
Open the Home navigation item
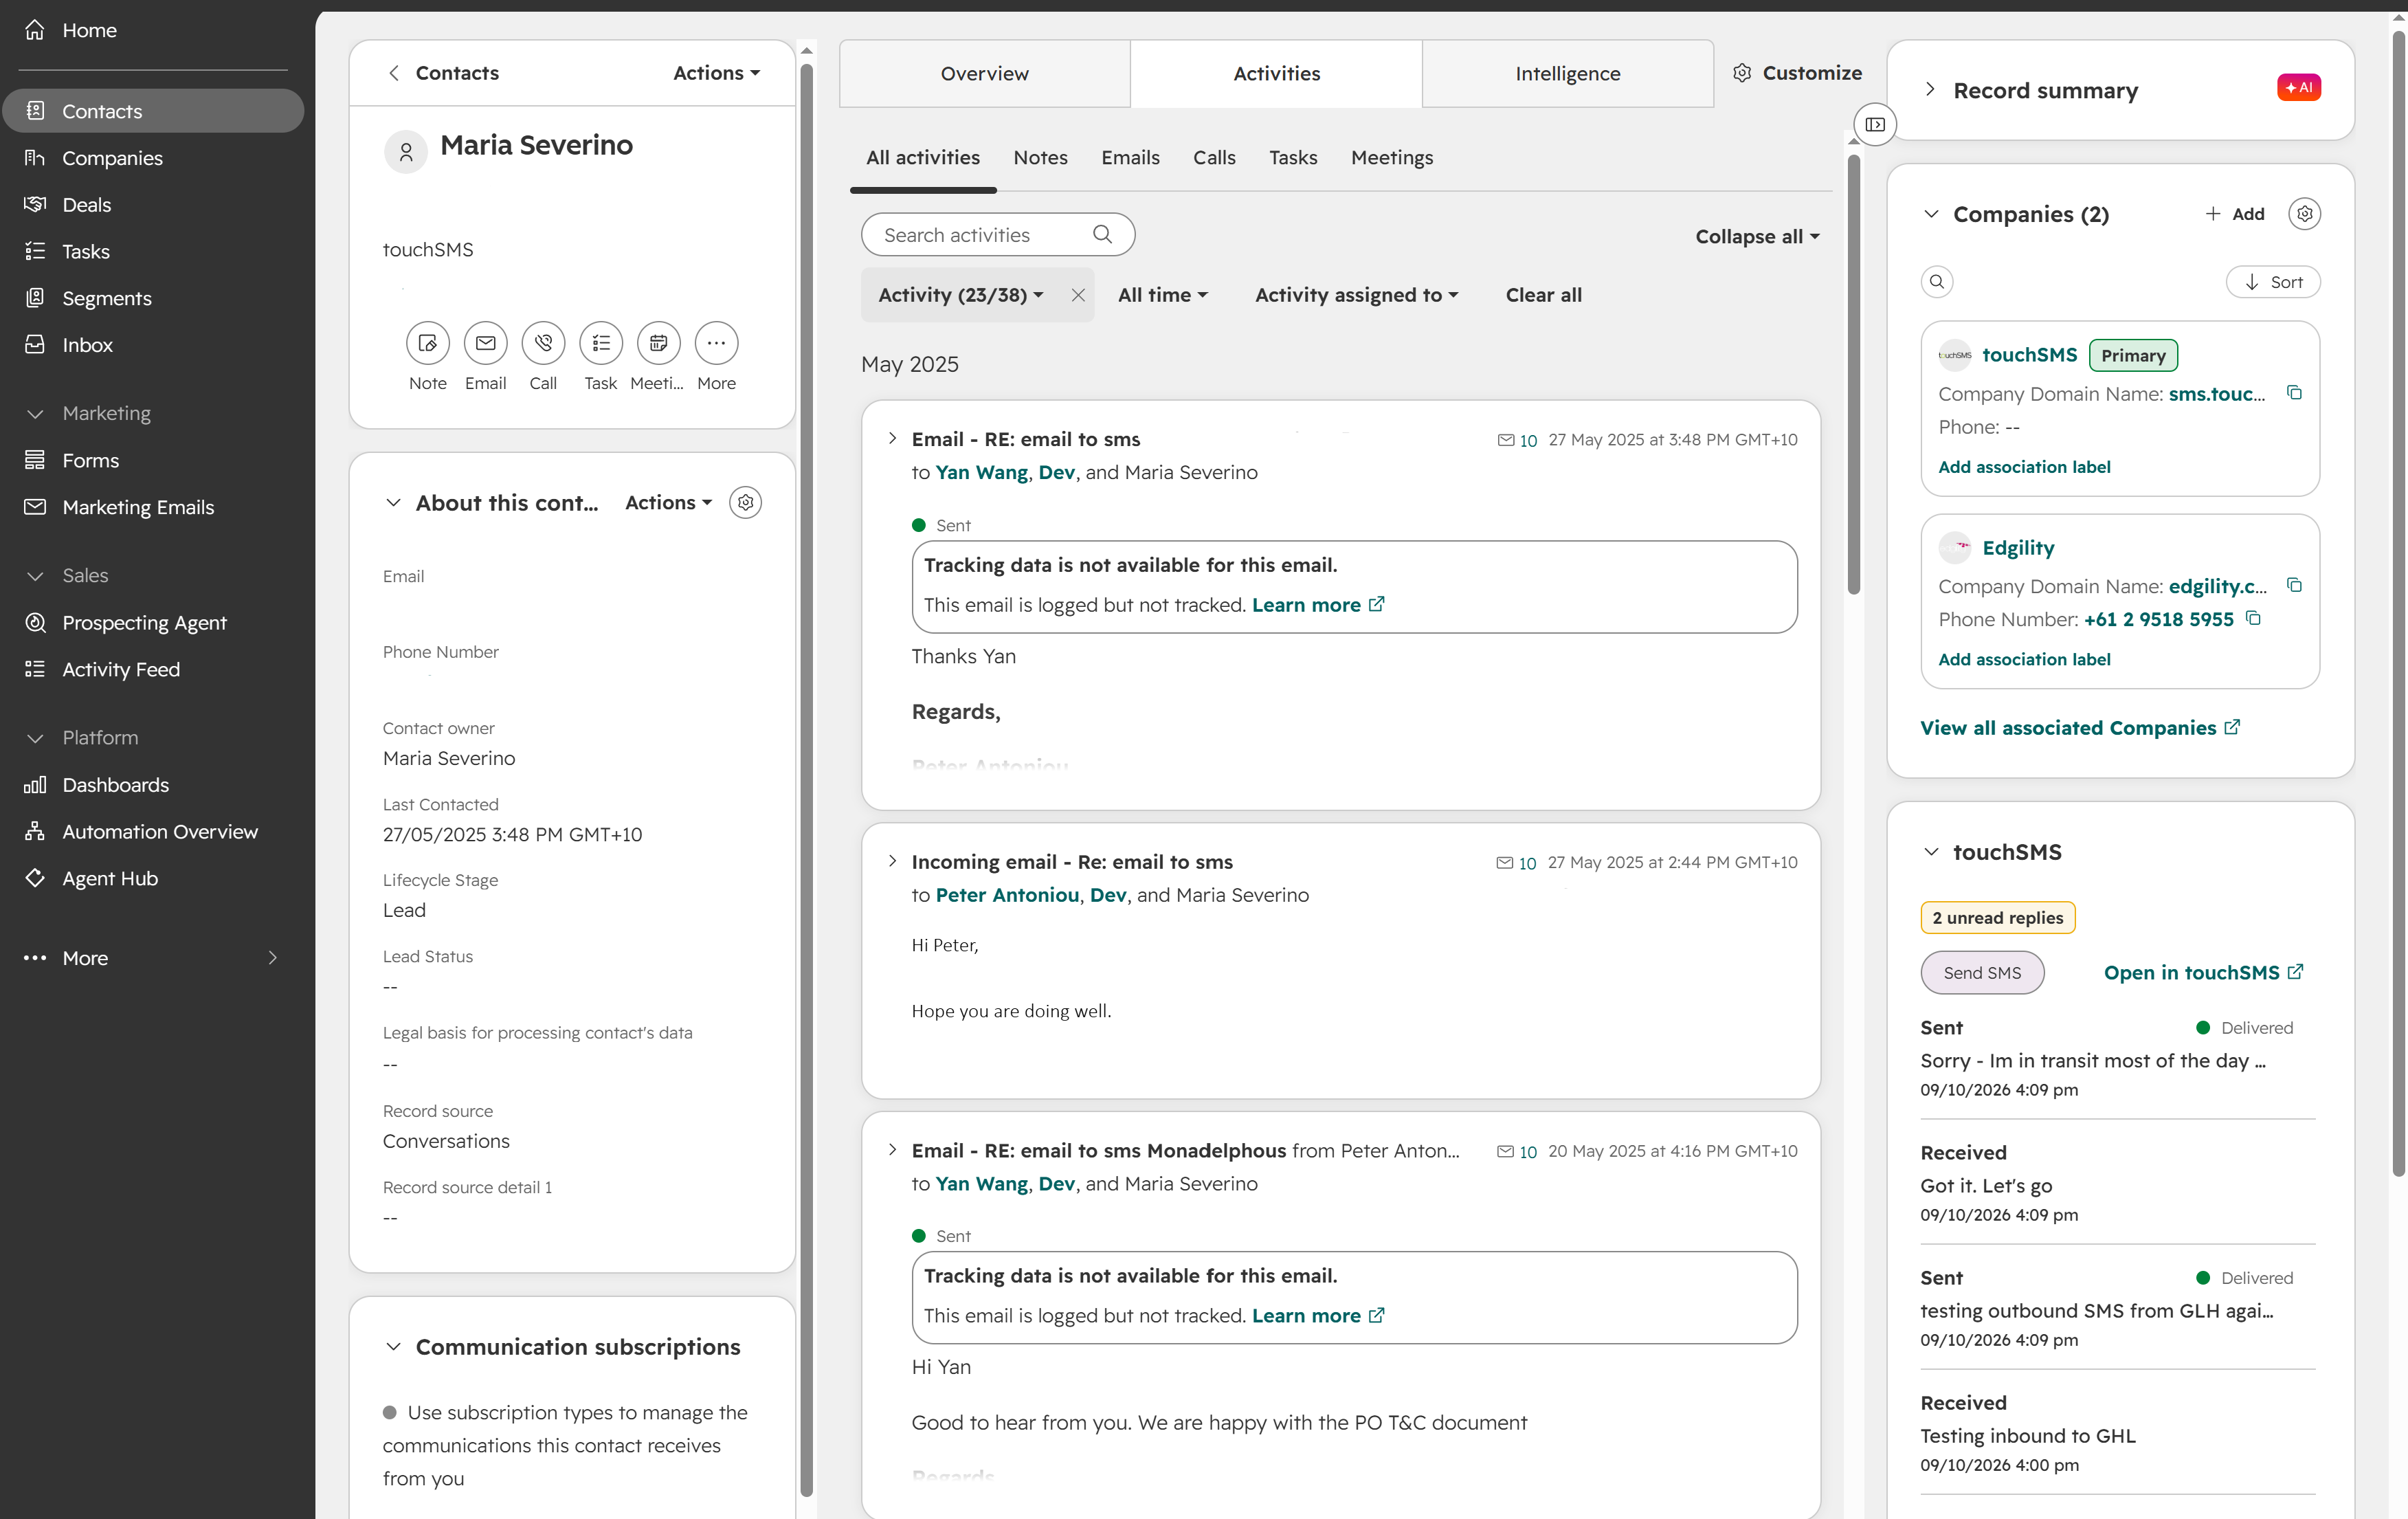89,30
